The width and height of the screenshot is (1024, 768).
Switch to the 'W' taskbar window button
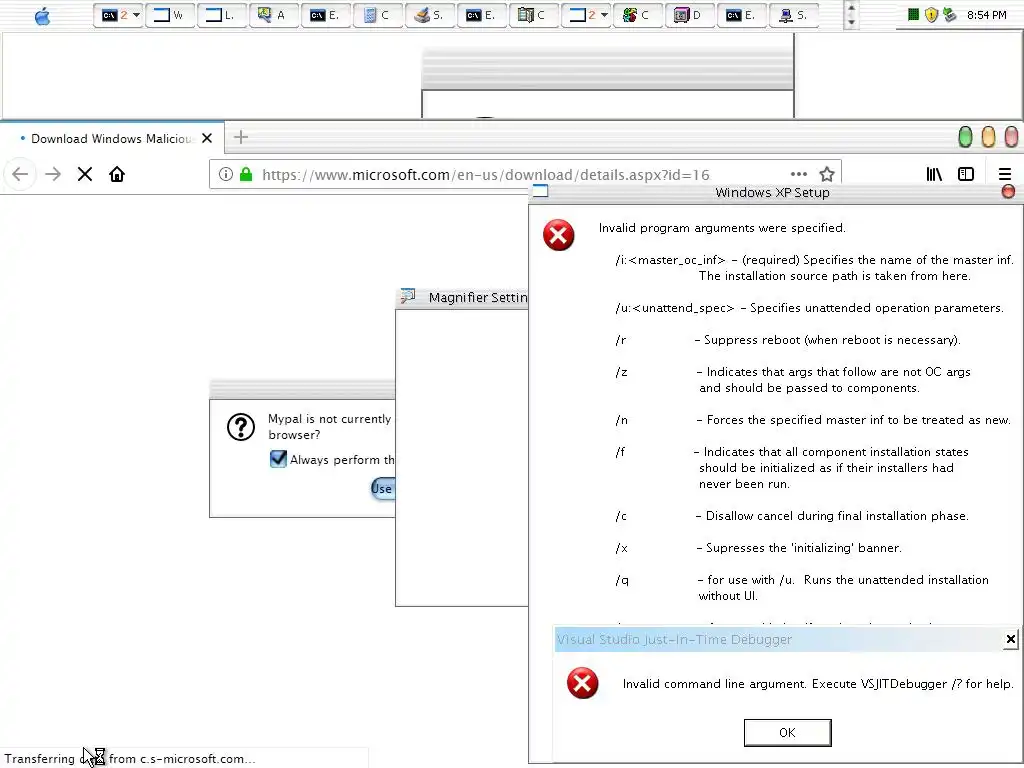(x=170, y=15)
